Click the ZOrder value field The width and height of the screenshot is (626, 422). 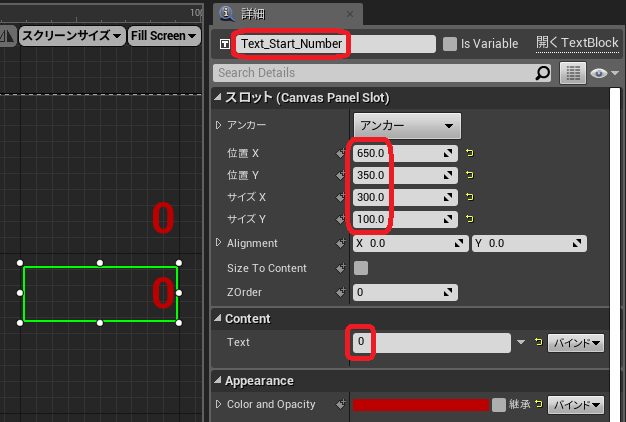pos(405,293)
